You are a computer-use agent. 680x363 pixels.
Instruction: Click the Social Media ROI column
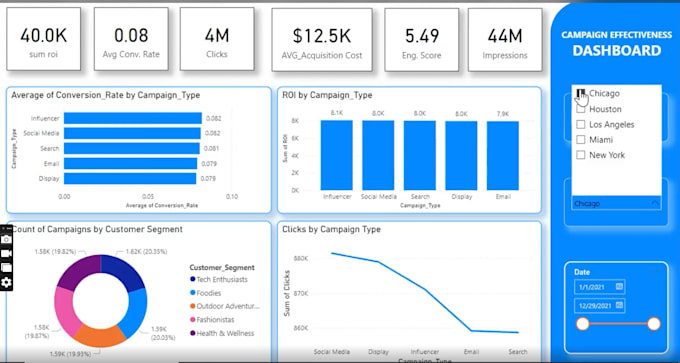[x=379, y=155]
